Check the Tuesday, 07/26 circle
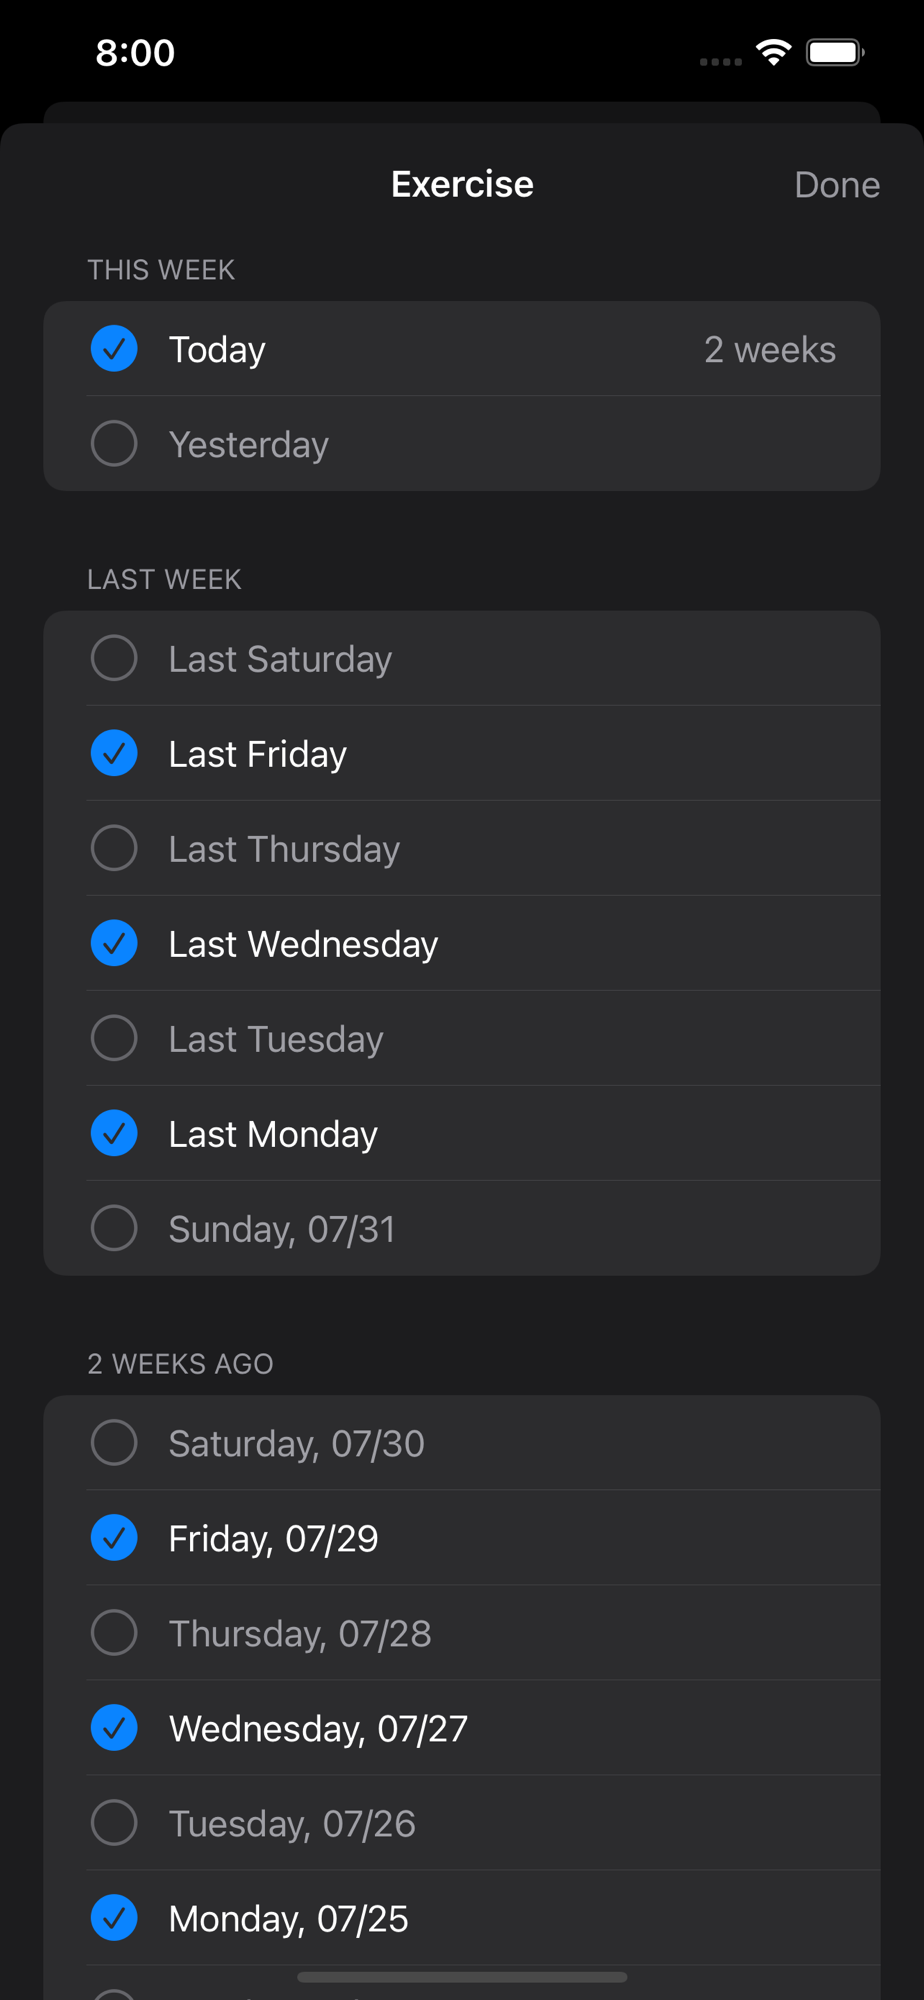The image size is (924, 2000). pyautogui.click(x=114, y=1824)
